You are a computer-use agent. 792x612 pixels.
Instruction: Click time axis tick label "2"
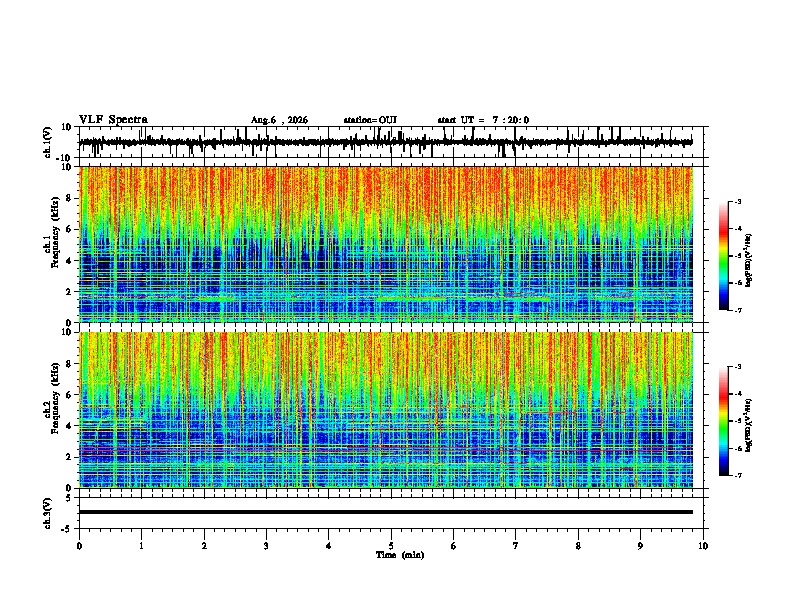(x=204, y=545)
